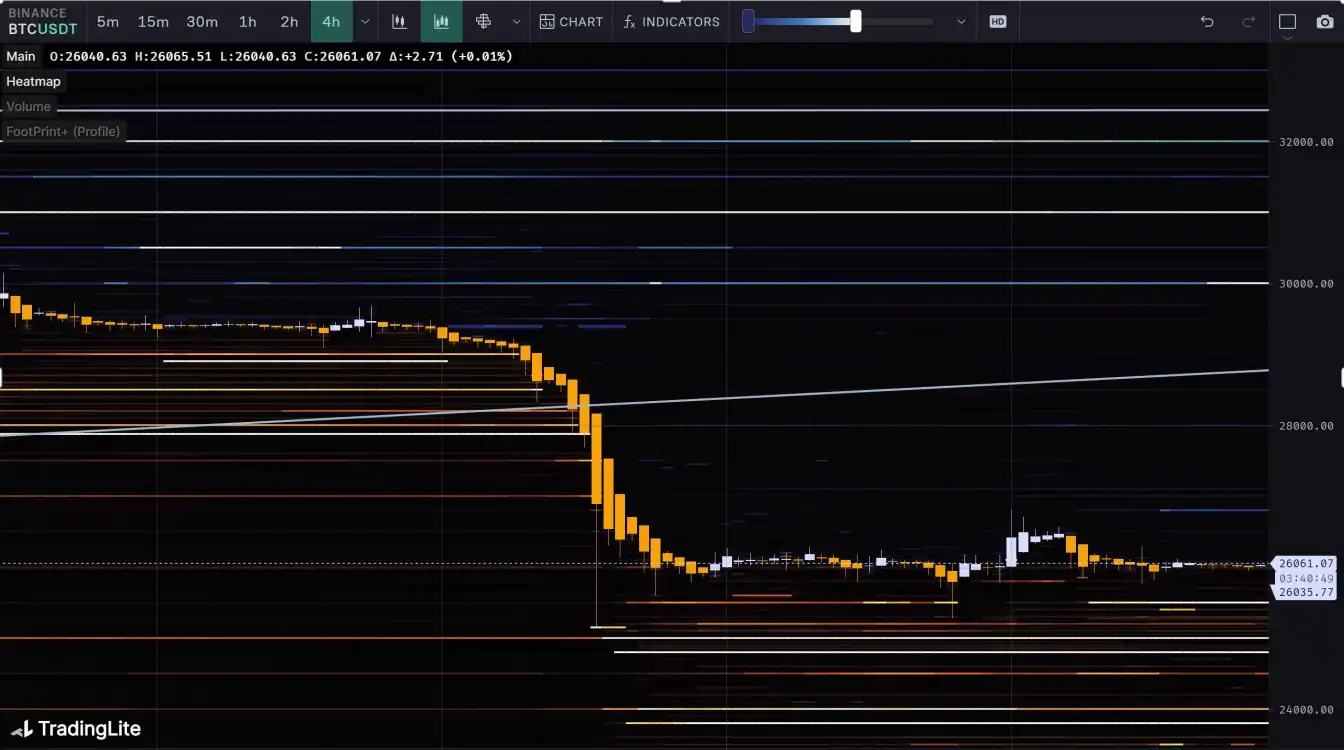Select the crosshair cursor tool icon
Image resolution: width=1344 pixels, height=750 pixels.
(x=484, y=21)
